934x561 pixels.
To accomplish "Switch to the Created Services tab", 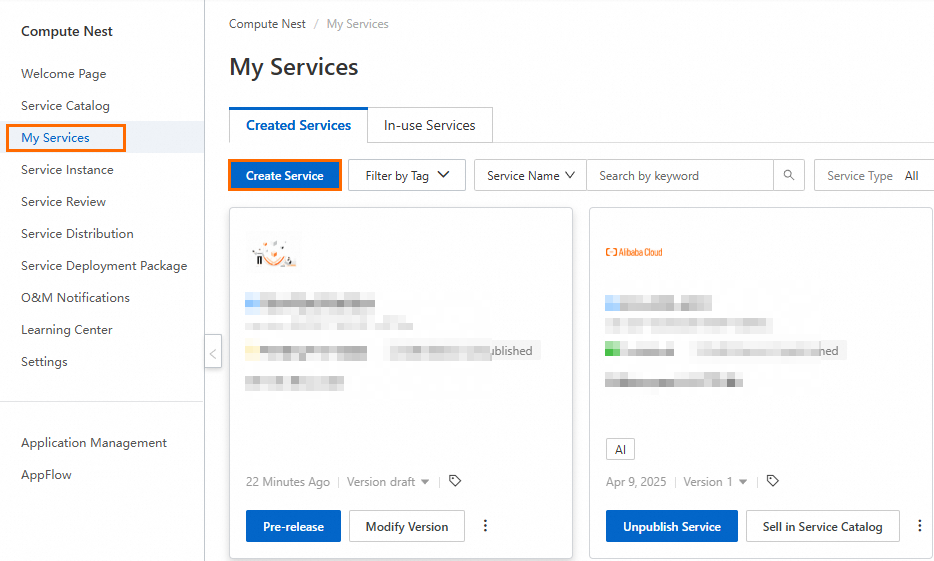I will click(298, 125).
